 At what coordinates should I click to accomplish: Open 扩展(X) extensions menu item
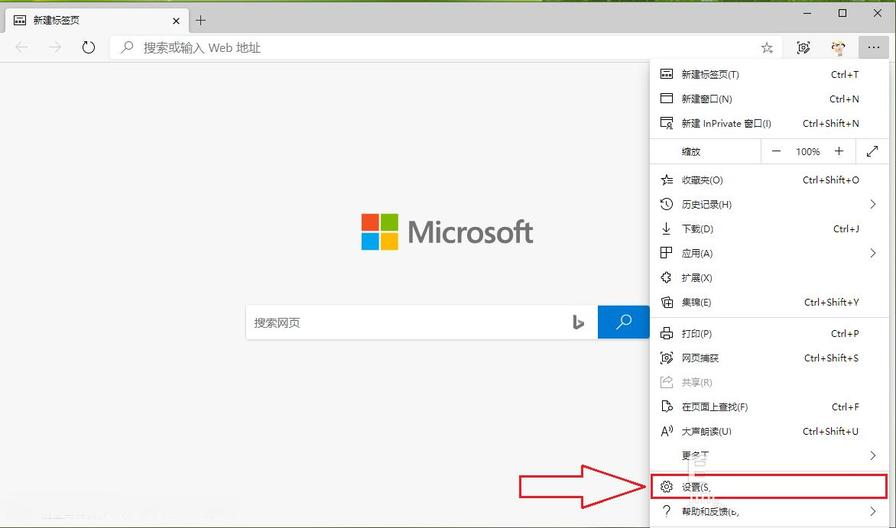[769, 278]
